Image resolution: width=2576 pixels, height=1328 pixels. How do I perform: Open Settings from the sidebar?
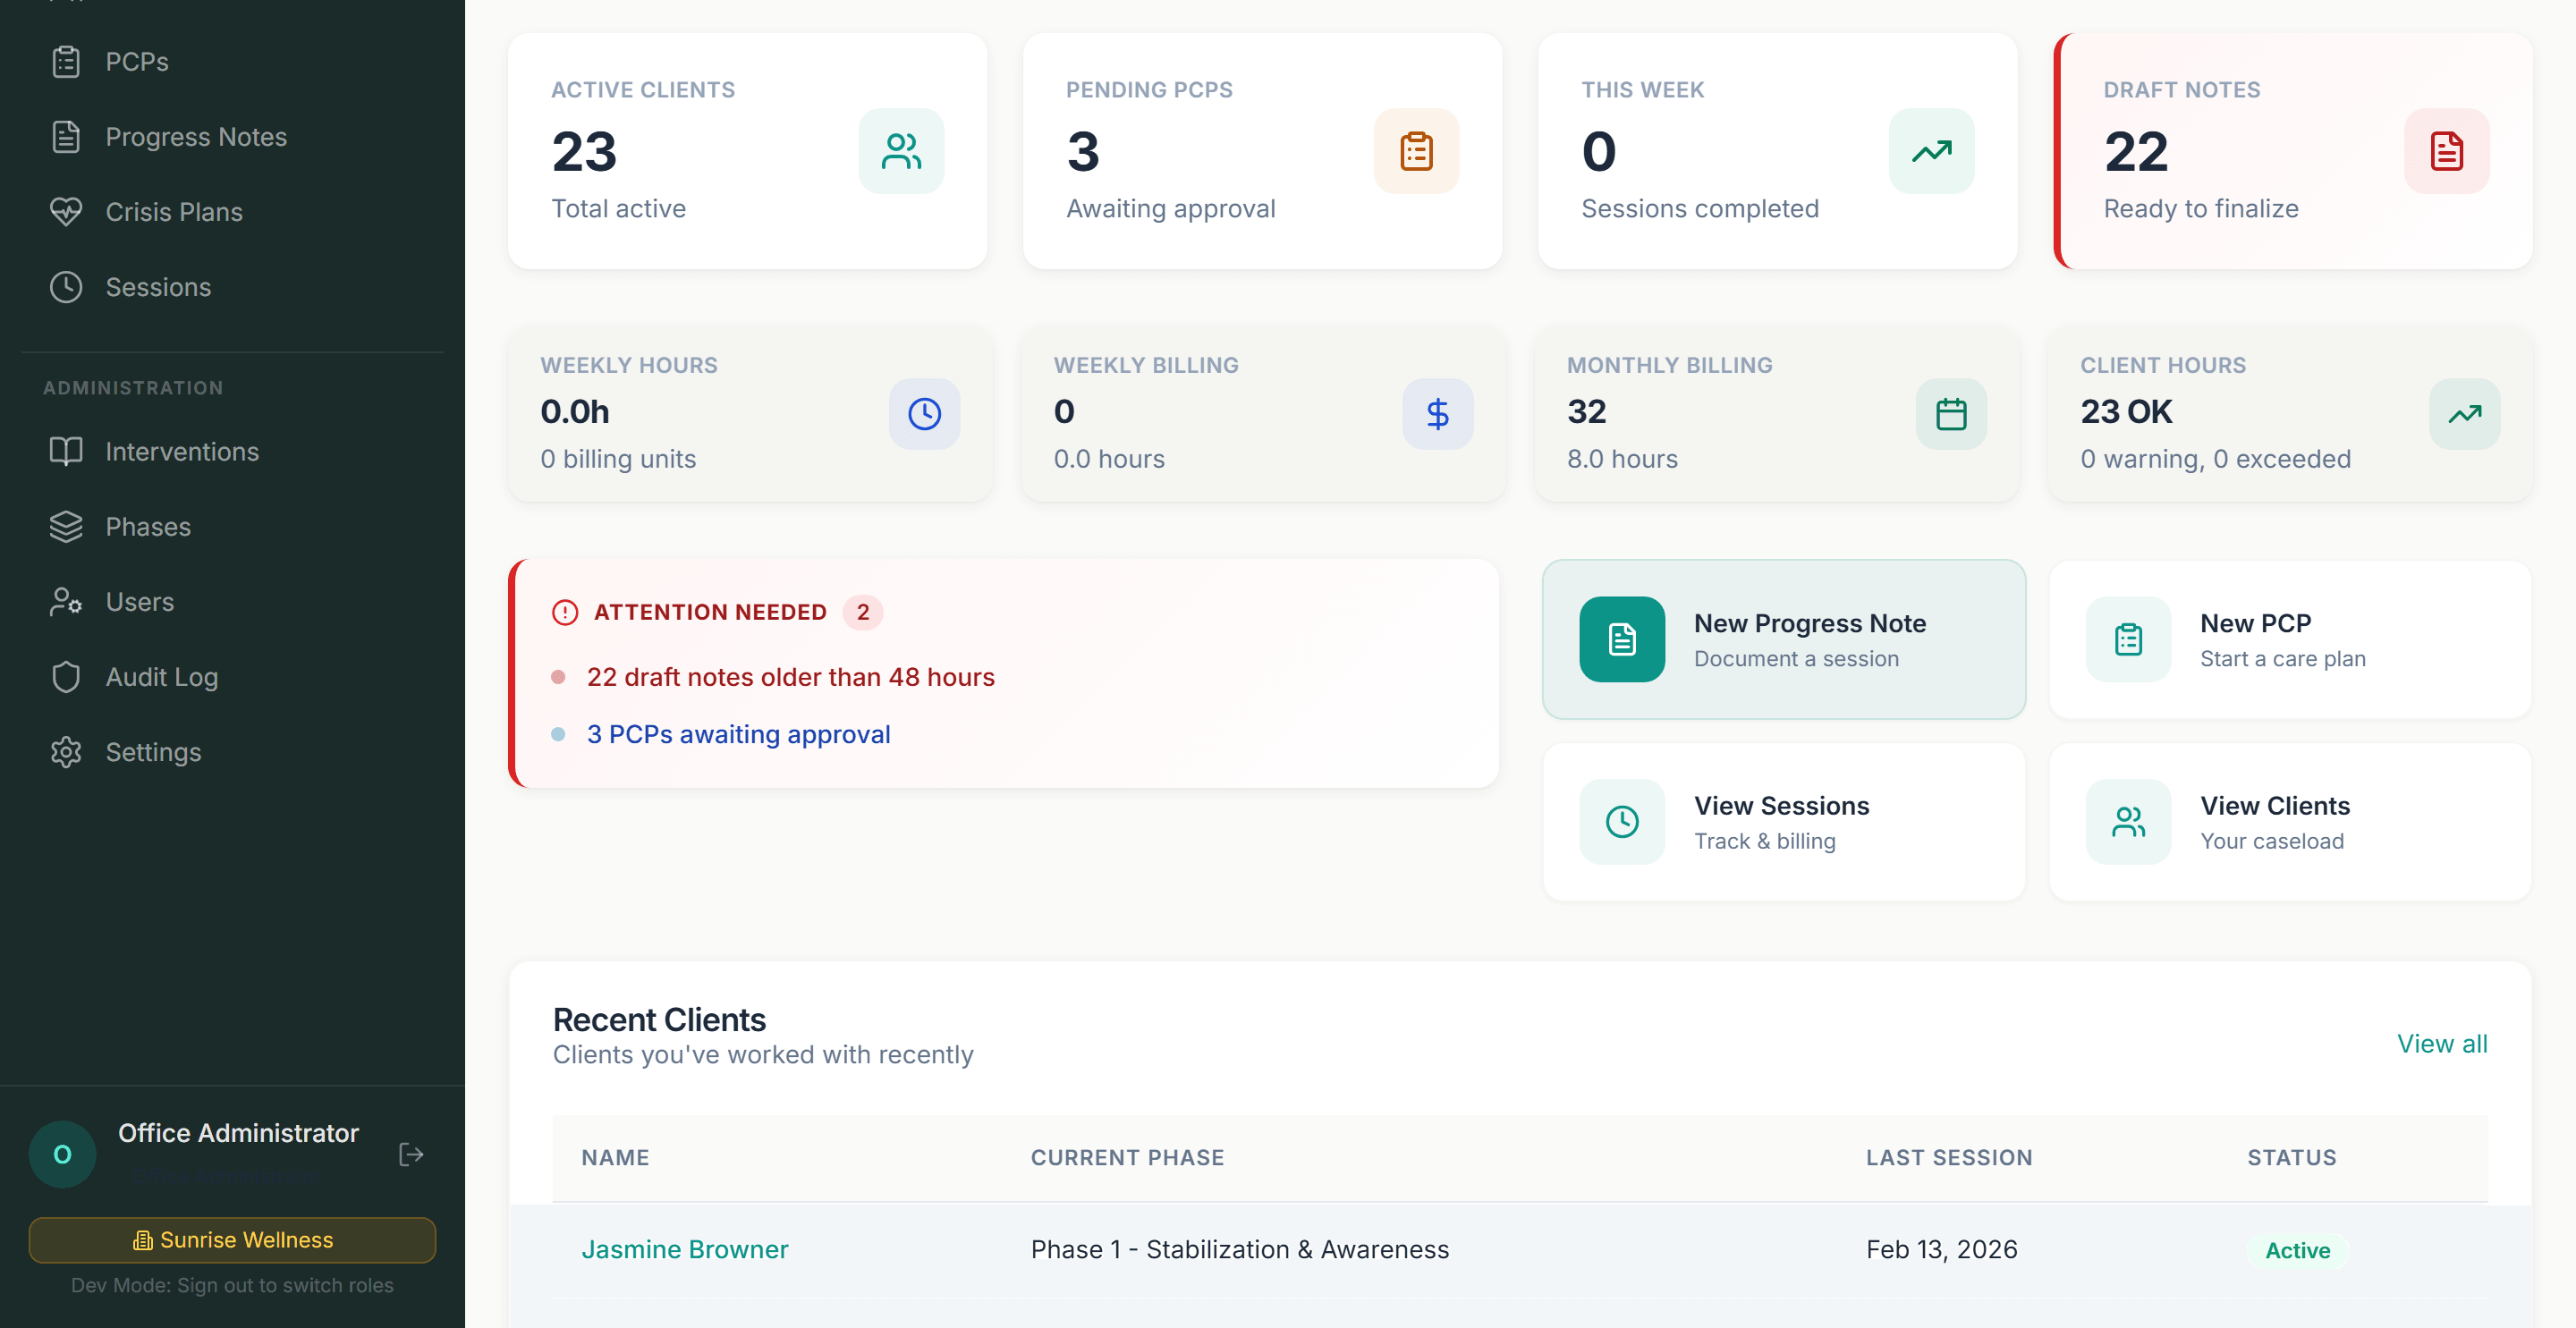pyautogui.click(x=153, y=751)
